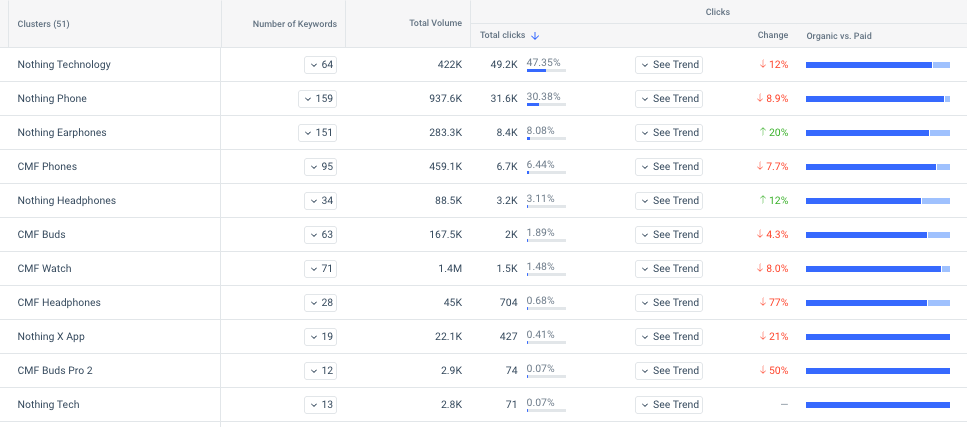Show See Trend for Nothing X App
967x427 pixels.
click(x=669, y=336)
